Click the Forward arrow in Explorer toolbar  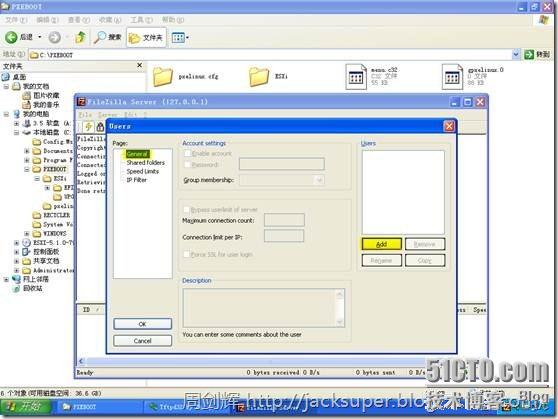point(54,37)
